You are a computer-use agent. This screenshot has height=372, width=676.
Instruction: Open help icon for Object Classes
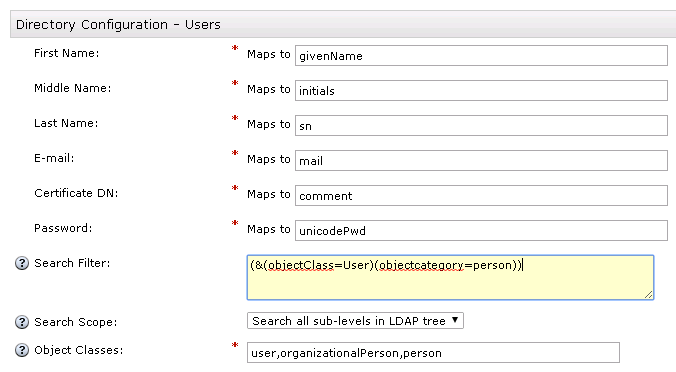(22, 350)
